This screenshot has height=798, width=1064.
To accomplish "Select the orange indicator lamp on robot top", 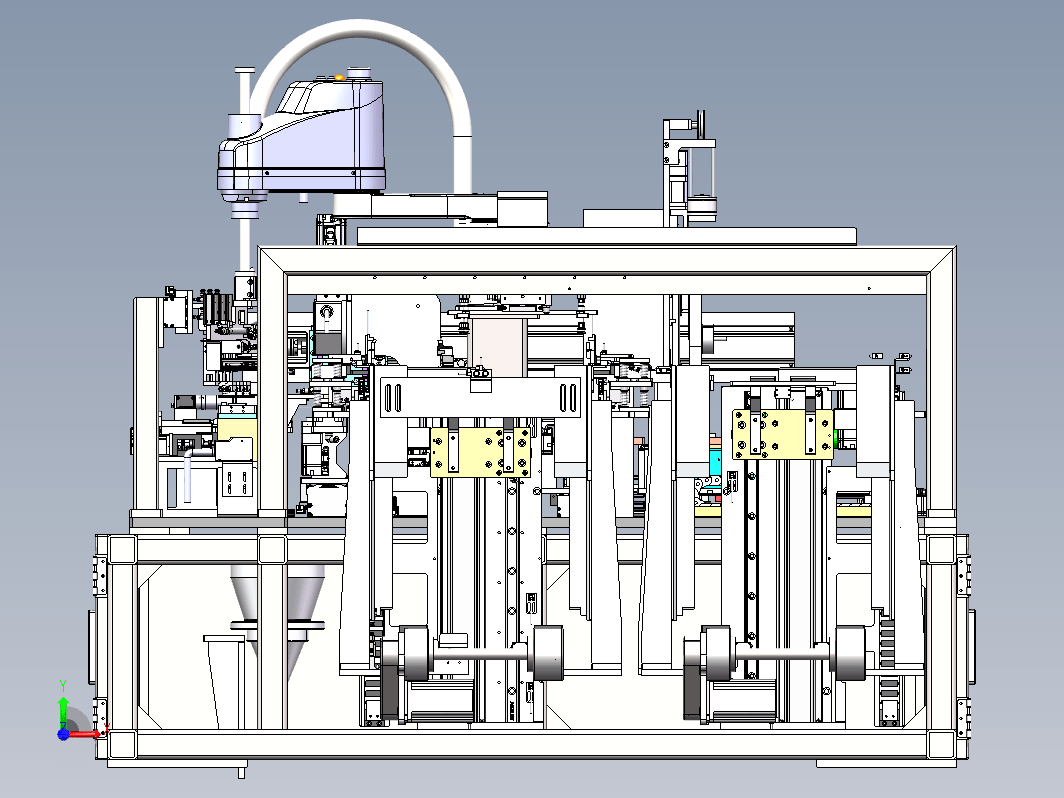I will pyautogui.click(x=339, y=78).
